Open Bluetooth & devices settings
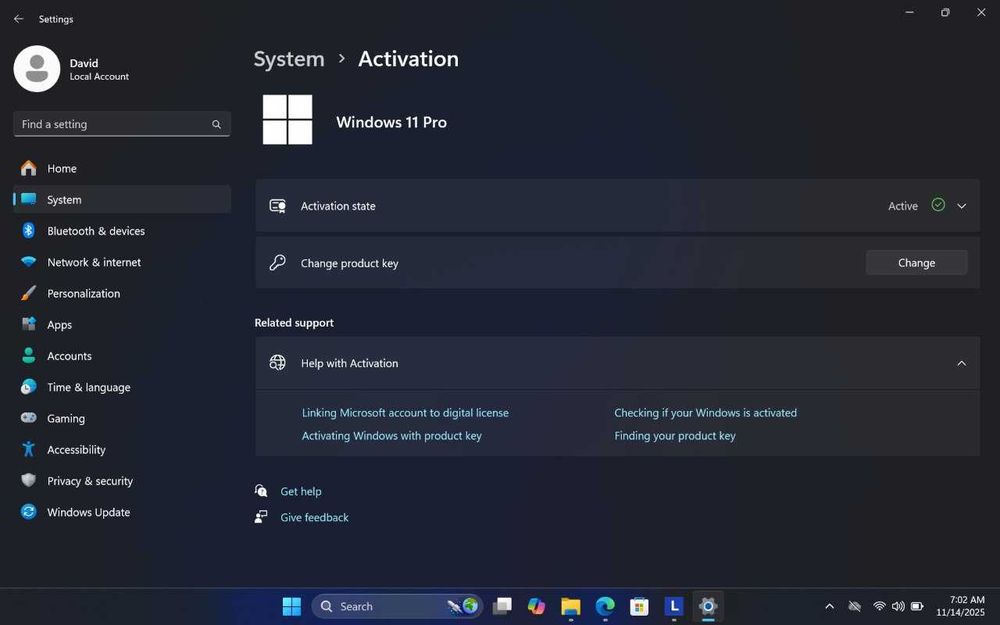The height and width of the screenshot is (625, 1000). (122, 231)
